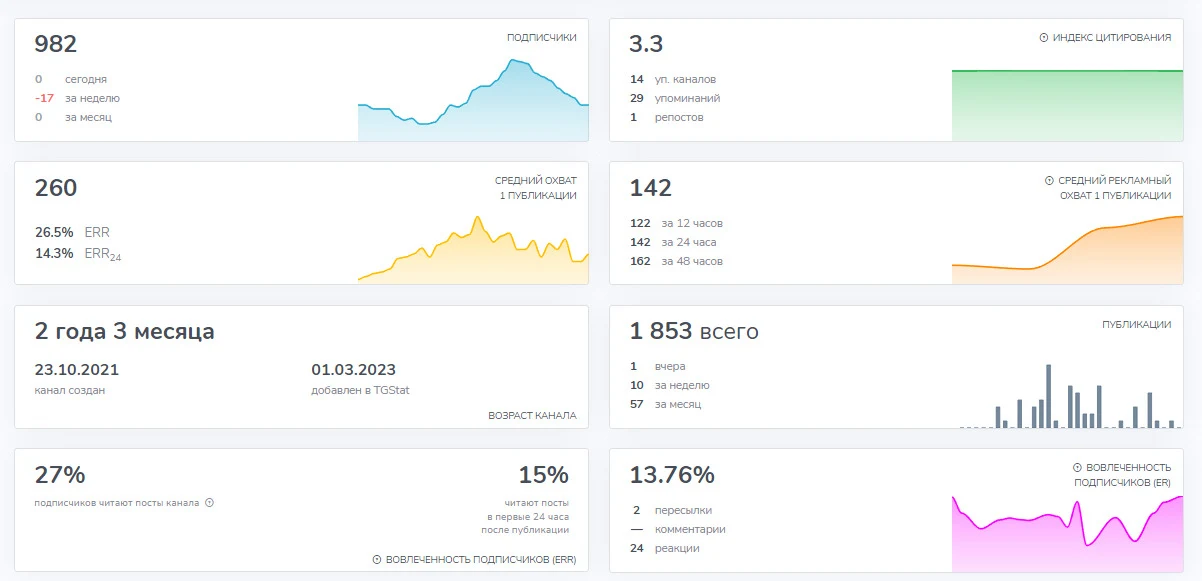Click the 57 monthly publications value
The height and width of the screenshot is (581, 1202).
click(637, 404)
